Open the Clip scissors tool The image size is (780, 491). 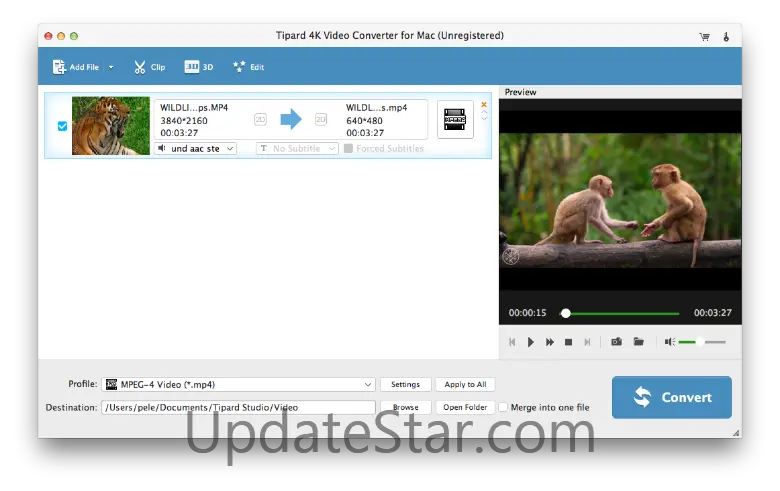pos(149,67)
